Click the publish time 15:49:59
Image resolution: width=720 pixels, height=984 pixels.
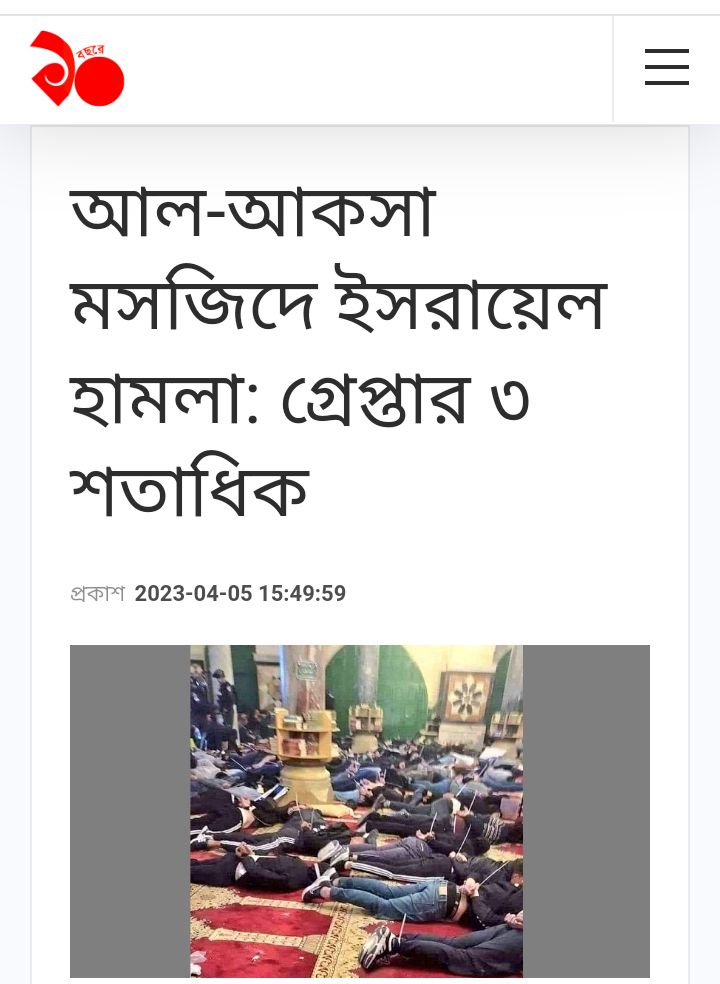(x=303, y=593)
